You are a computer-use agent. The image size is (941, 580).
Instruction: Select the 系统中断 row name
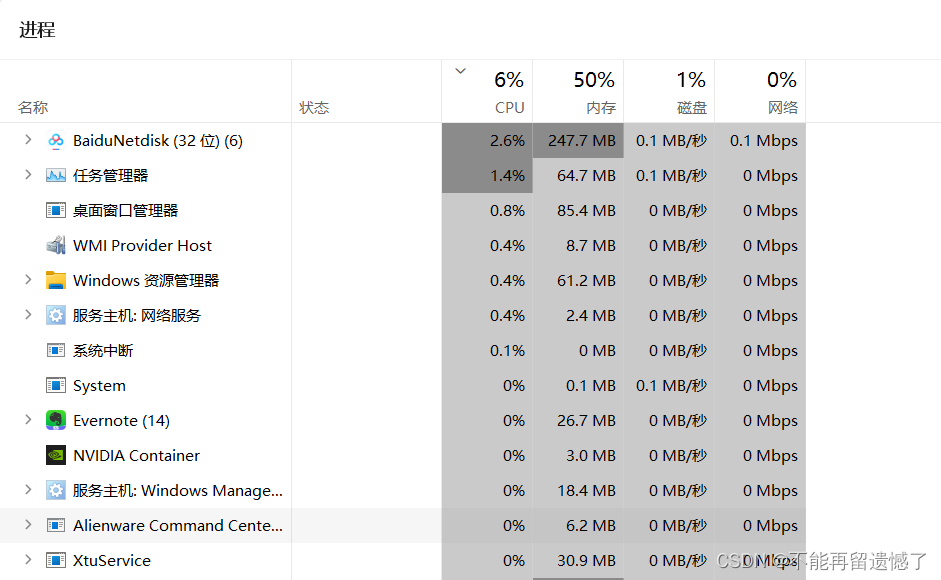[103, 351]
